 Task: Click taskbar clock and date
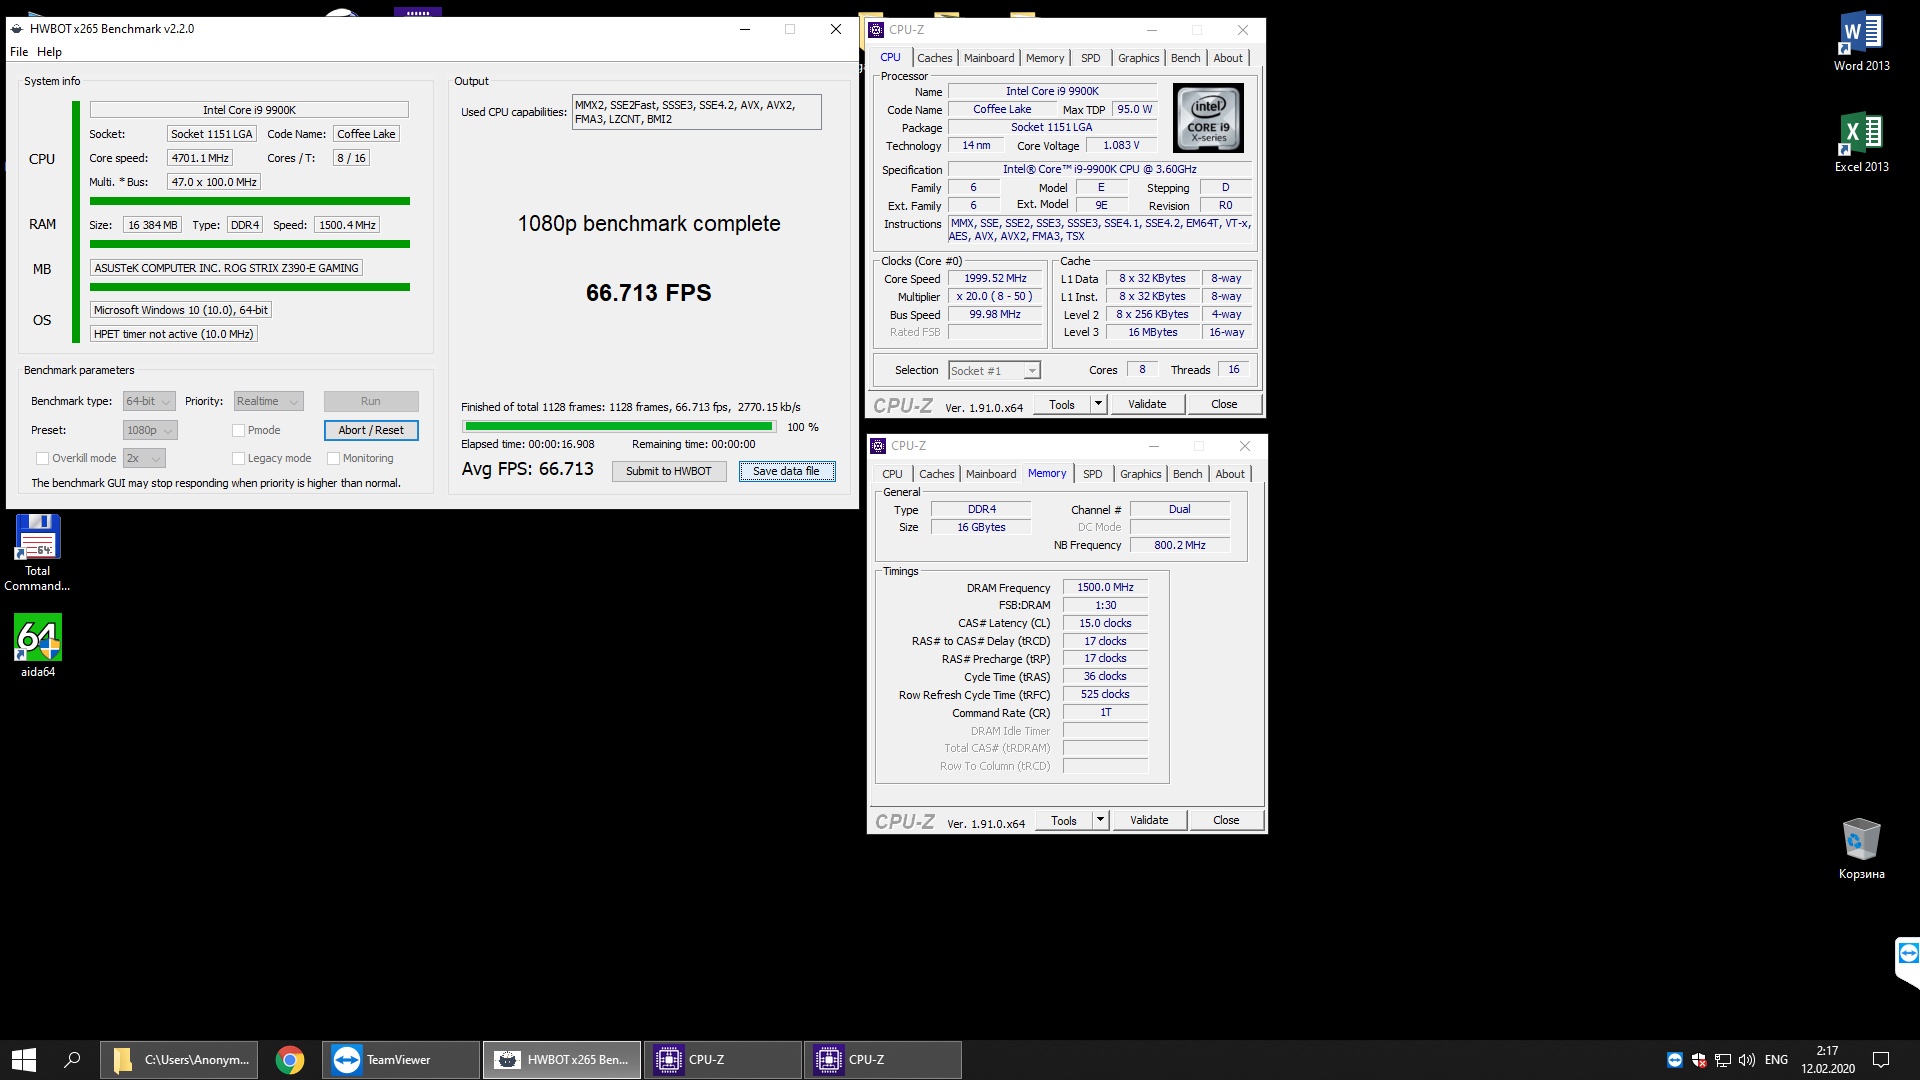(1828, 1060)
